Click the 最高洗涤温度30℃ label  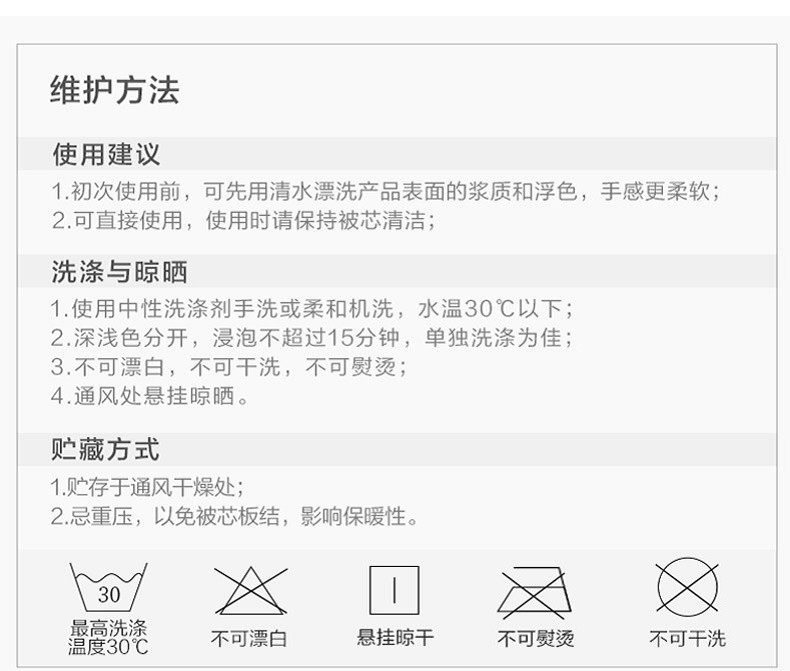[x=108, y=637]
